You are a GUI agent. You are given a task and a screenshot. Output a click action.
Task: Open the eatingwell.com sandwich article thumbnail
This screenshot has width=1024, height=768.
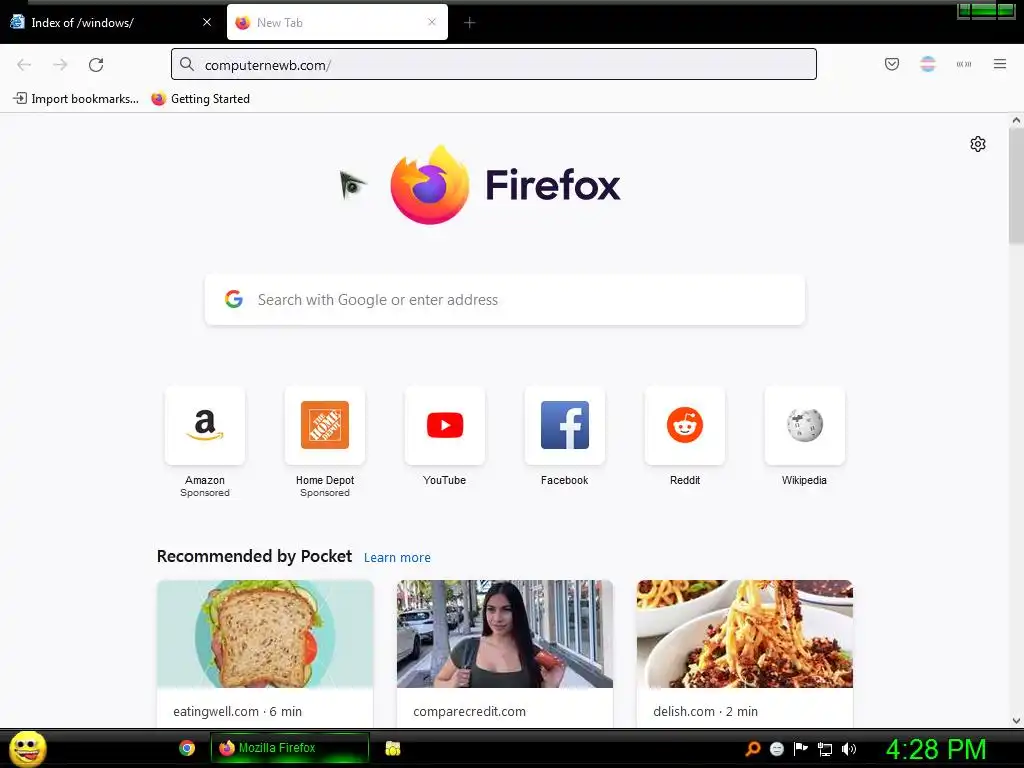tap(265, 633)
